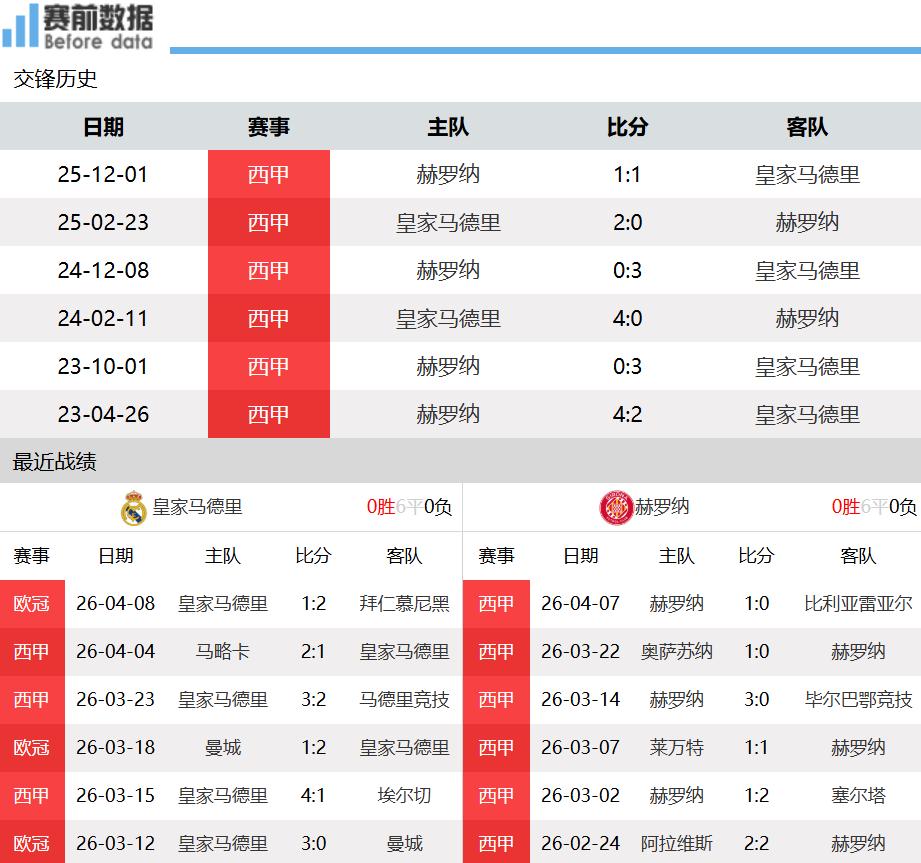Select the 欧冠 badge for 26-03-12 match
The height and width of the screenshot is (863, 921).
pos(32,843)
